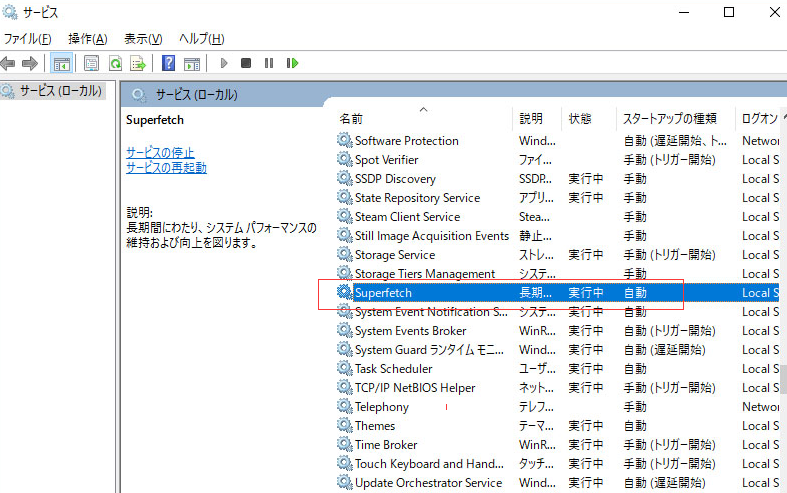Click the サービスの停止 link
The height and width of the screenshot is (493, 787).
pyautogui.click(x=160, y=152)
